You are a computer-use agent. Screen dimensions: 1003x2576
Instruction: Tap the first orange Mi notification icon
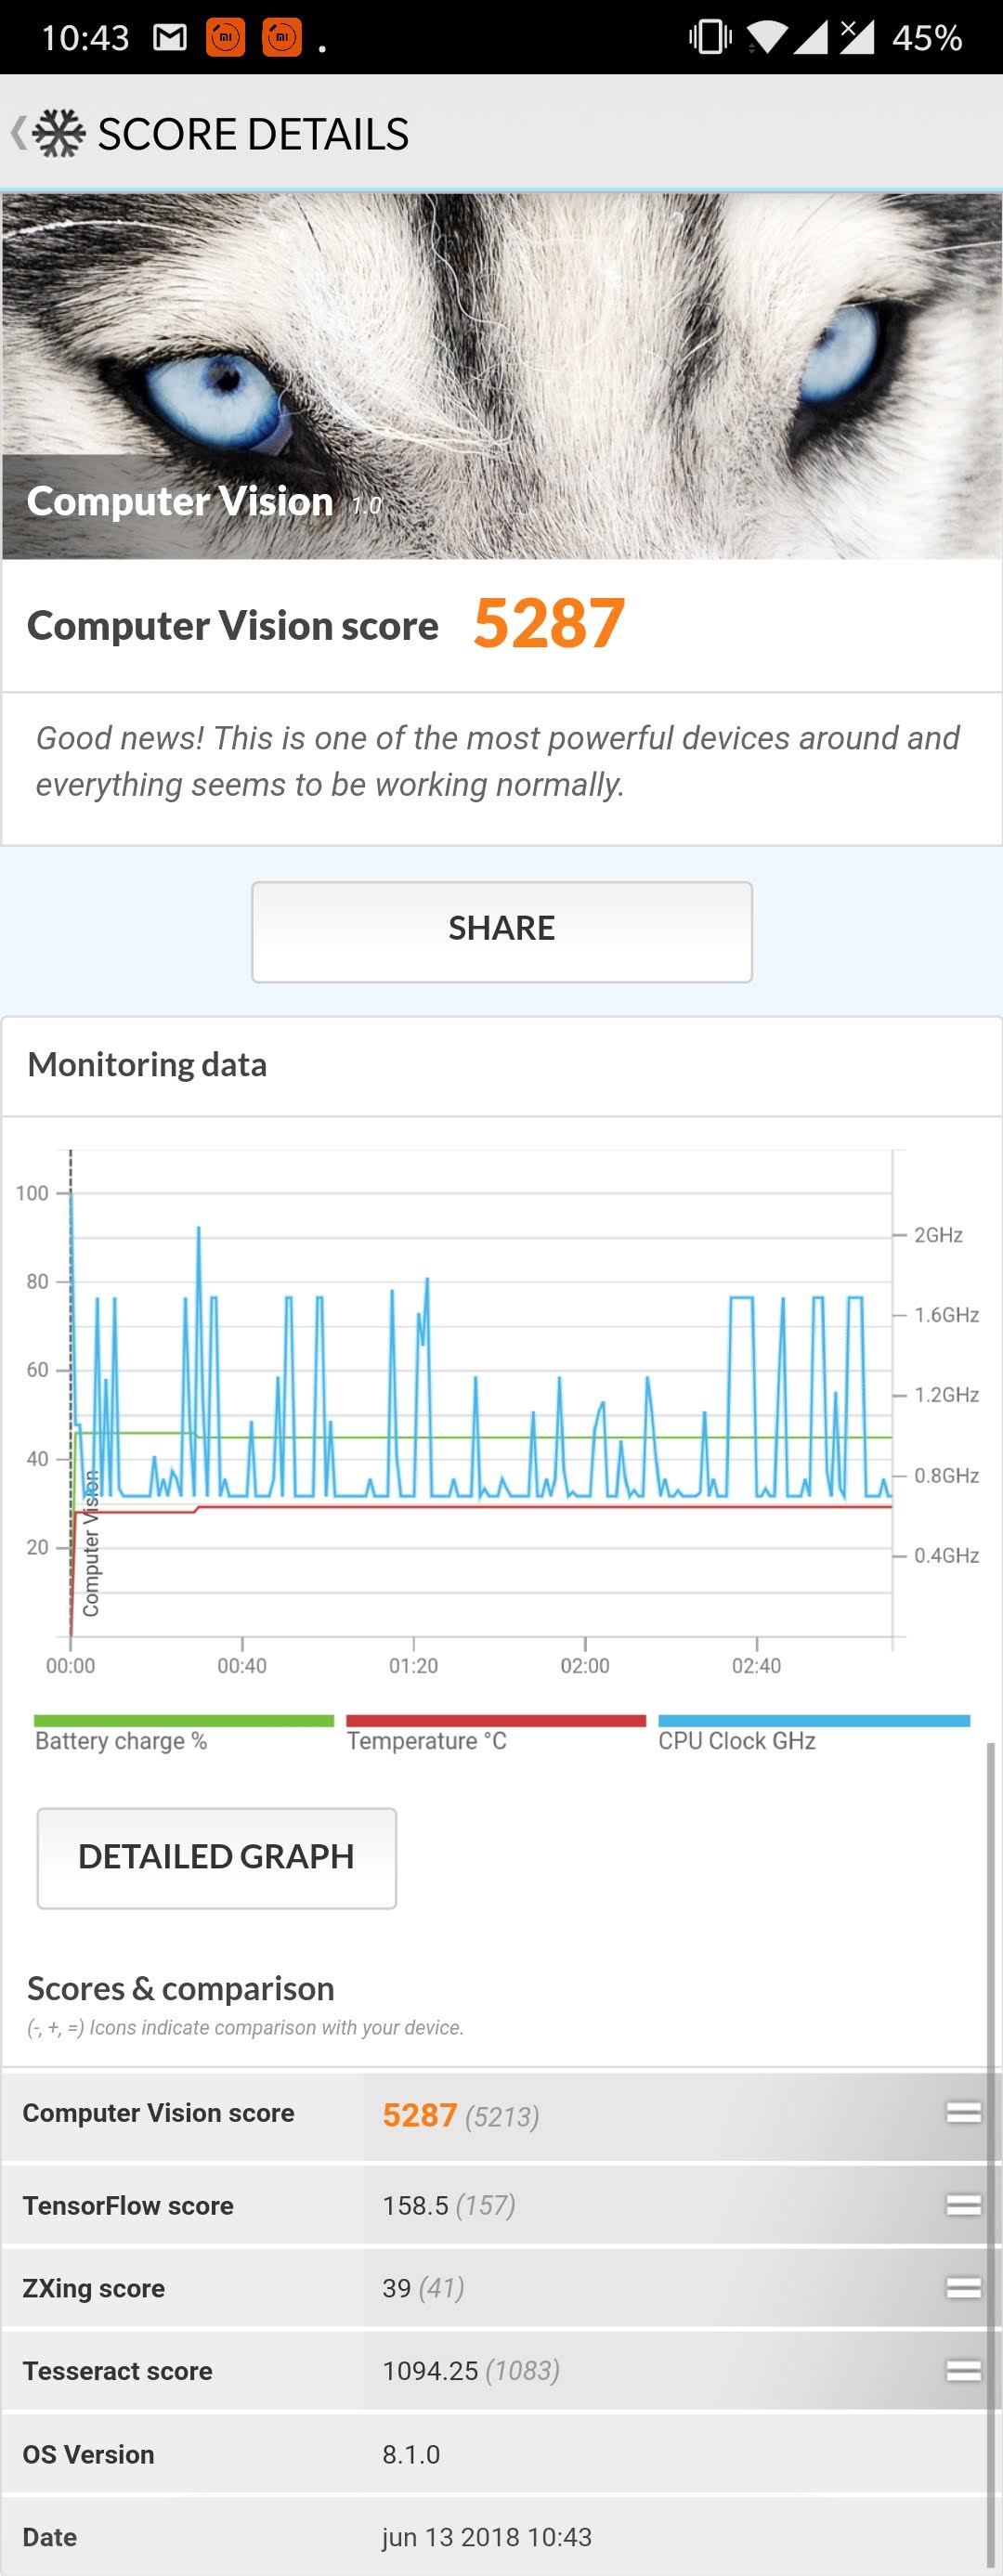225,38
